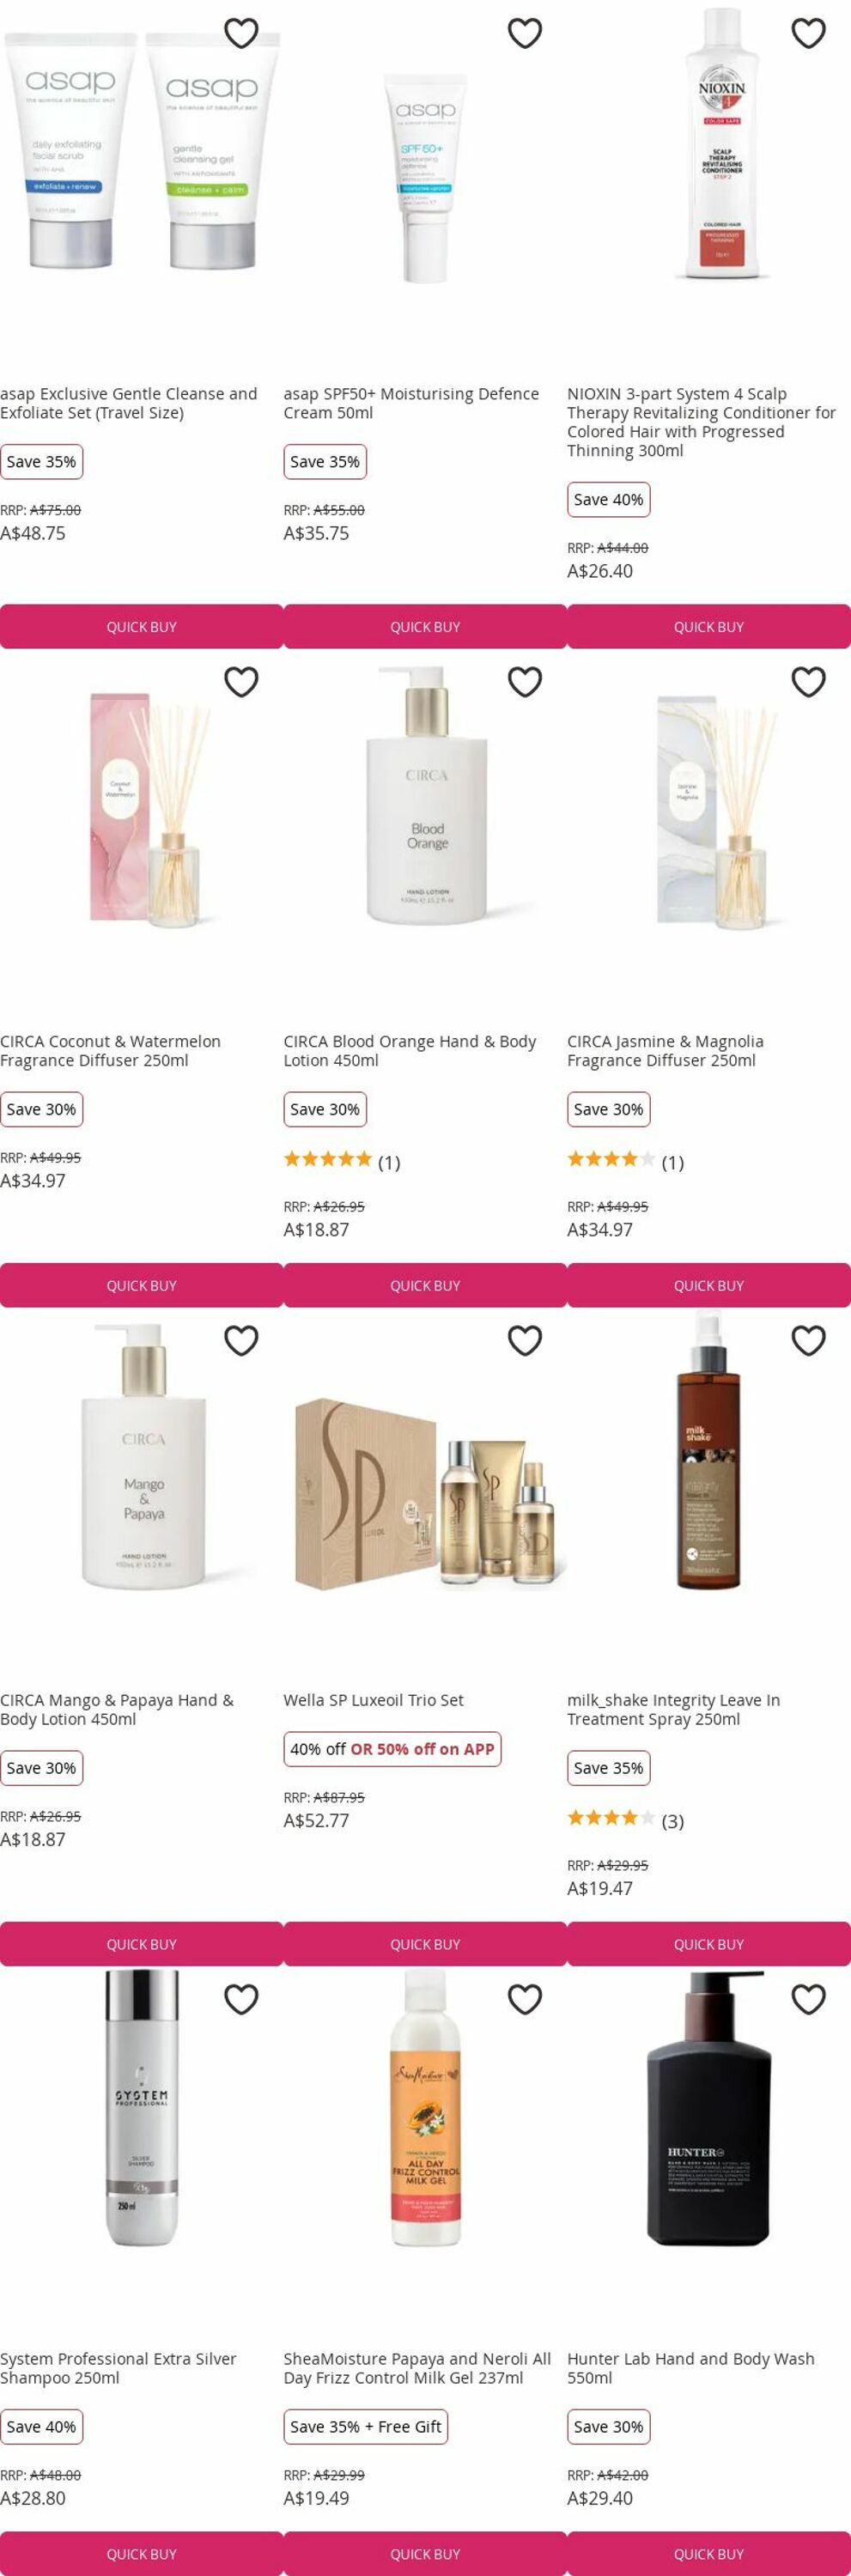The width and height of the screenshot is (851, 2576).
Task: Add asap Cleanse and Exfoliate Set to wishlist
Action: pyautogui.click(x=241, y=33)
